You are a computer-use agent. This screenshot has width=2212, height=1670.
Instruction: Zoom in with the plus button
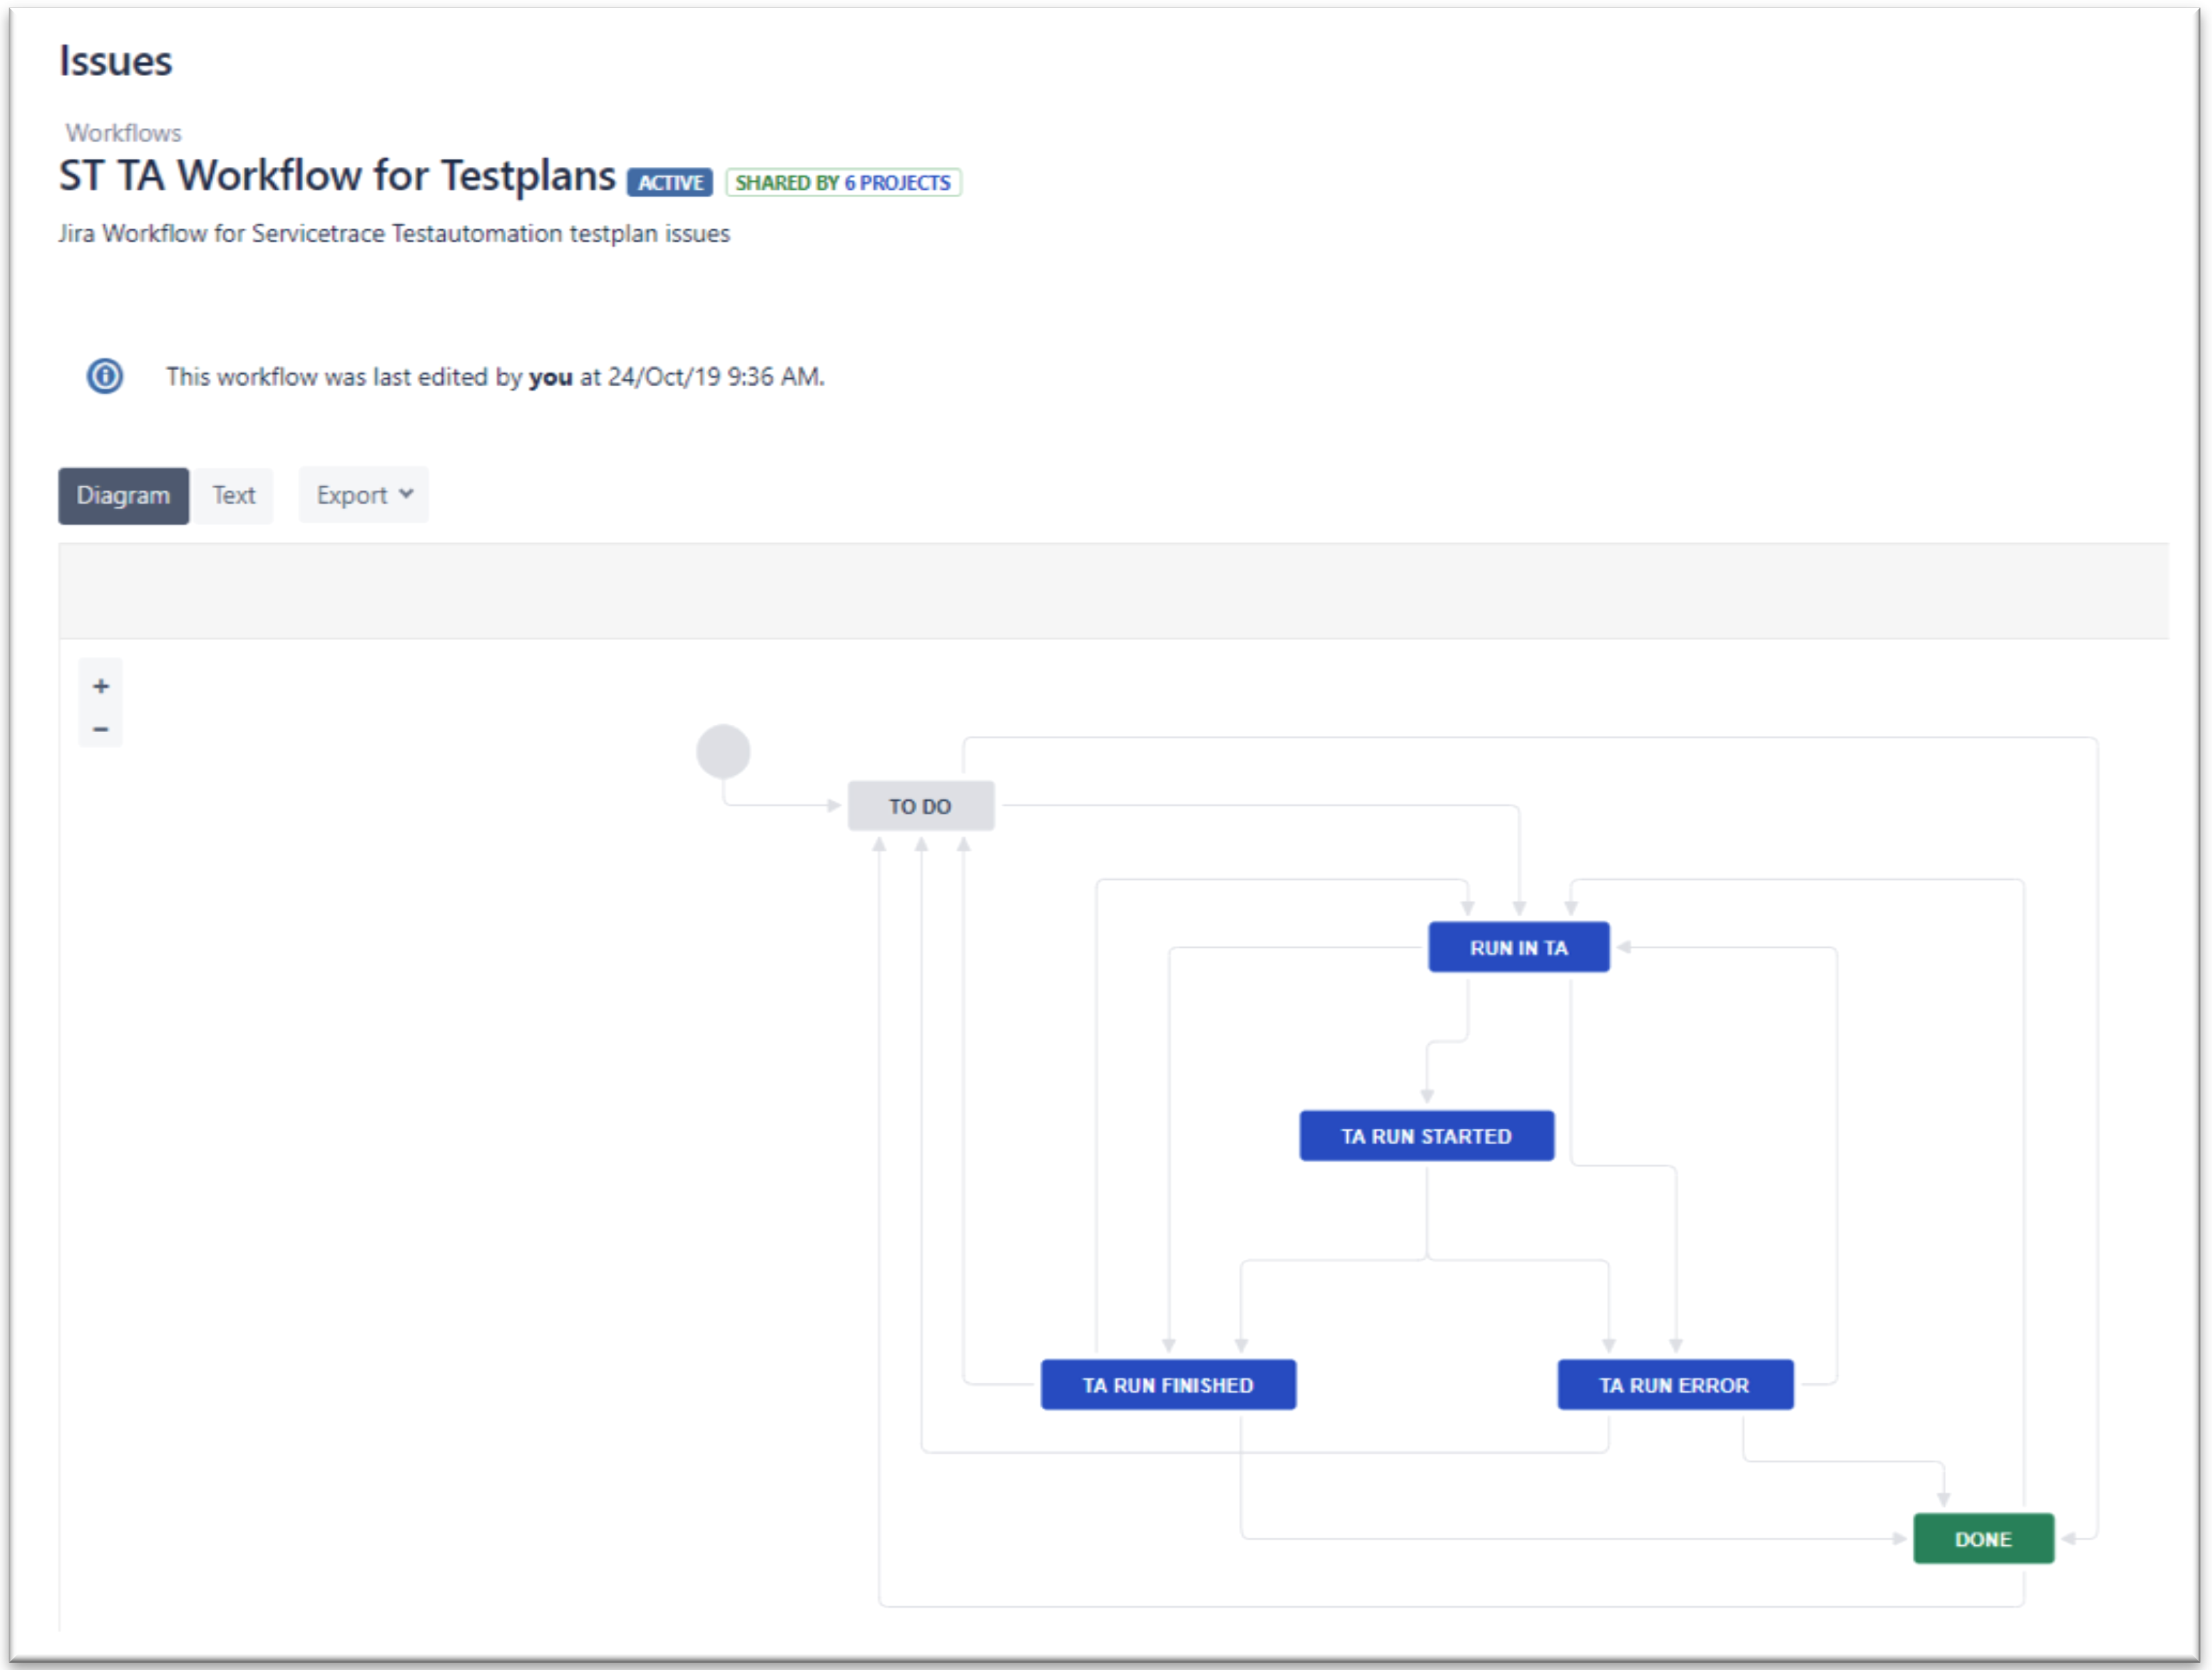pyautogui.click(x=101, y=686)
